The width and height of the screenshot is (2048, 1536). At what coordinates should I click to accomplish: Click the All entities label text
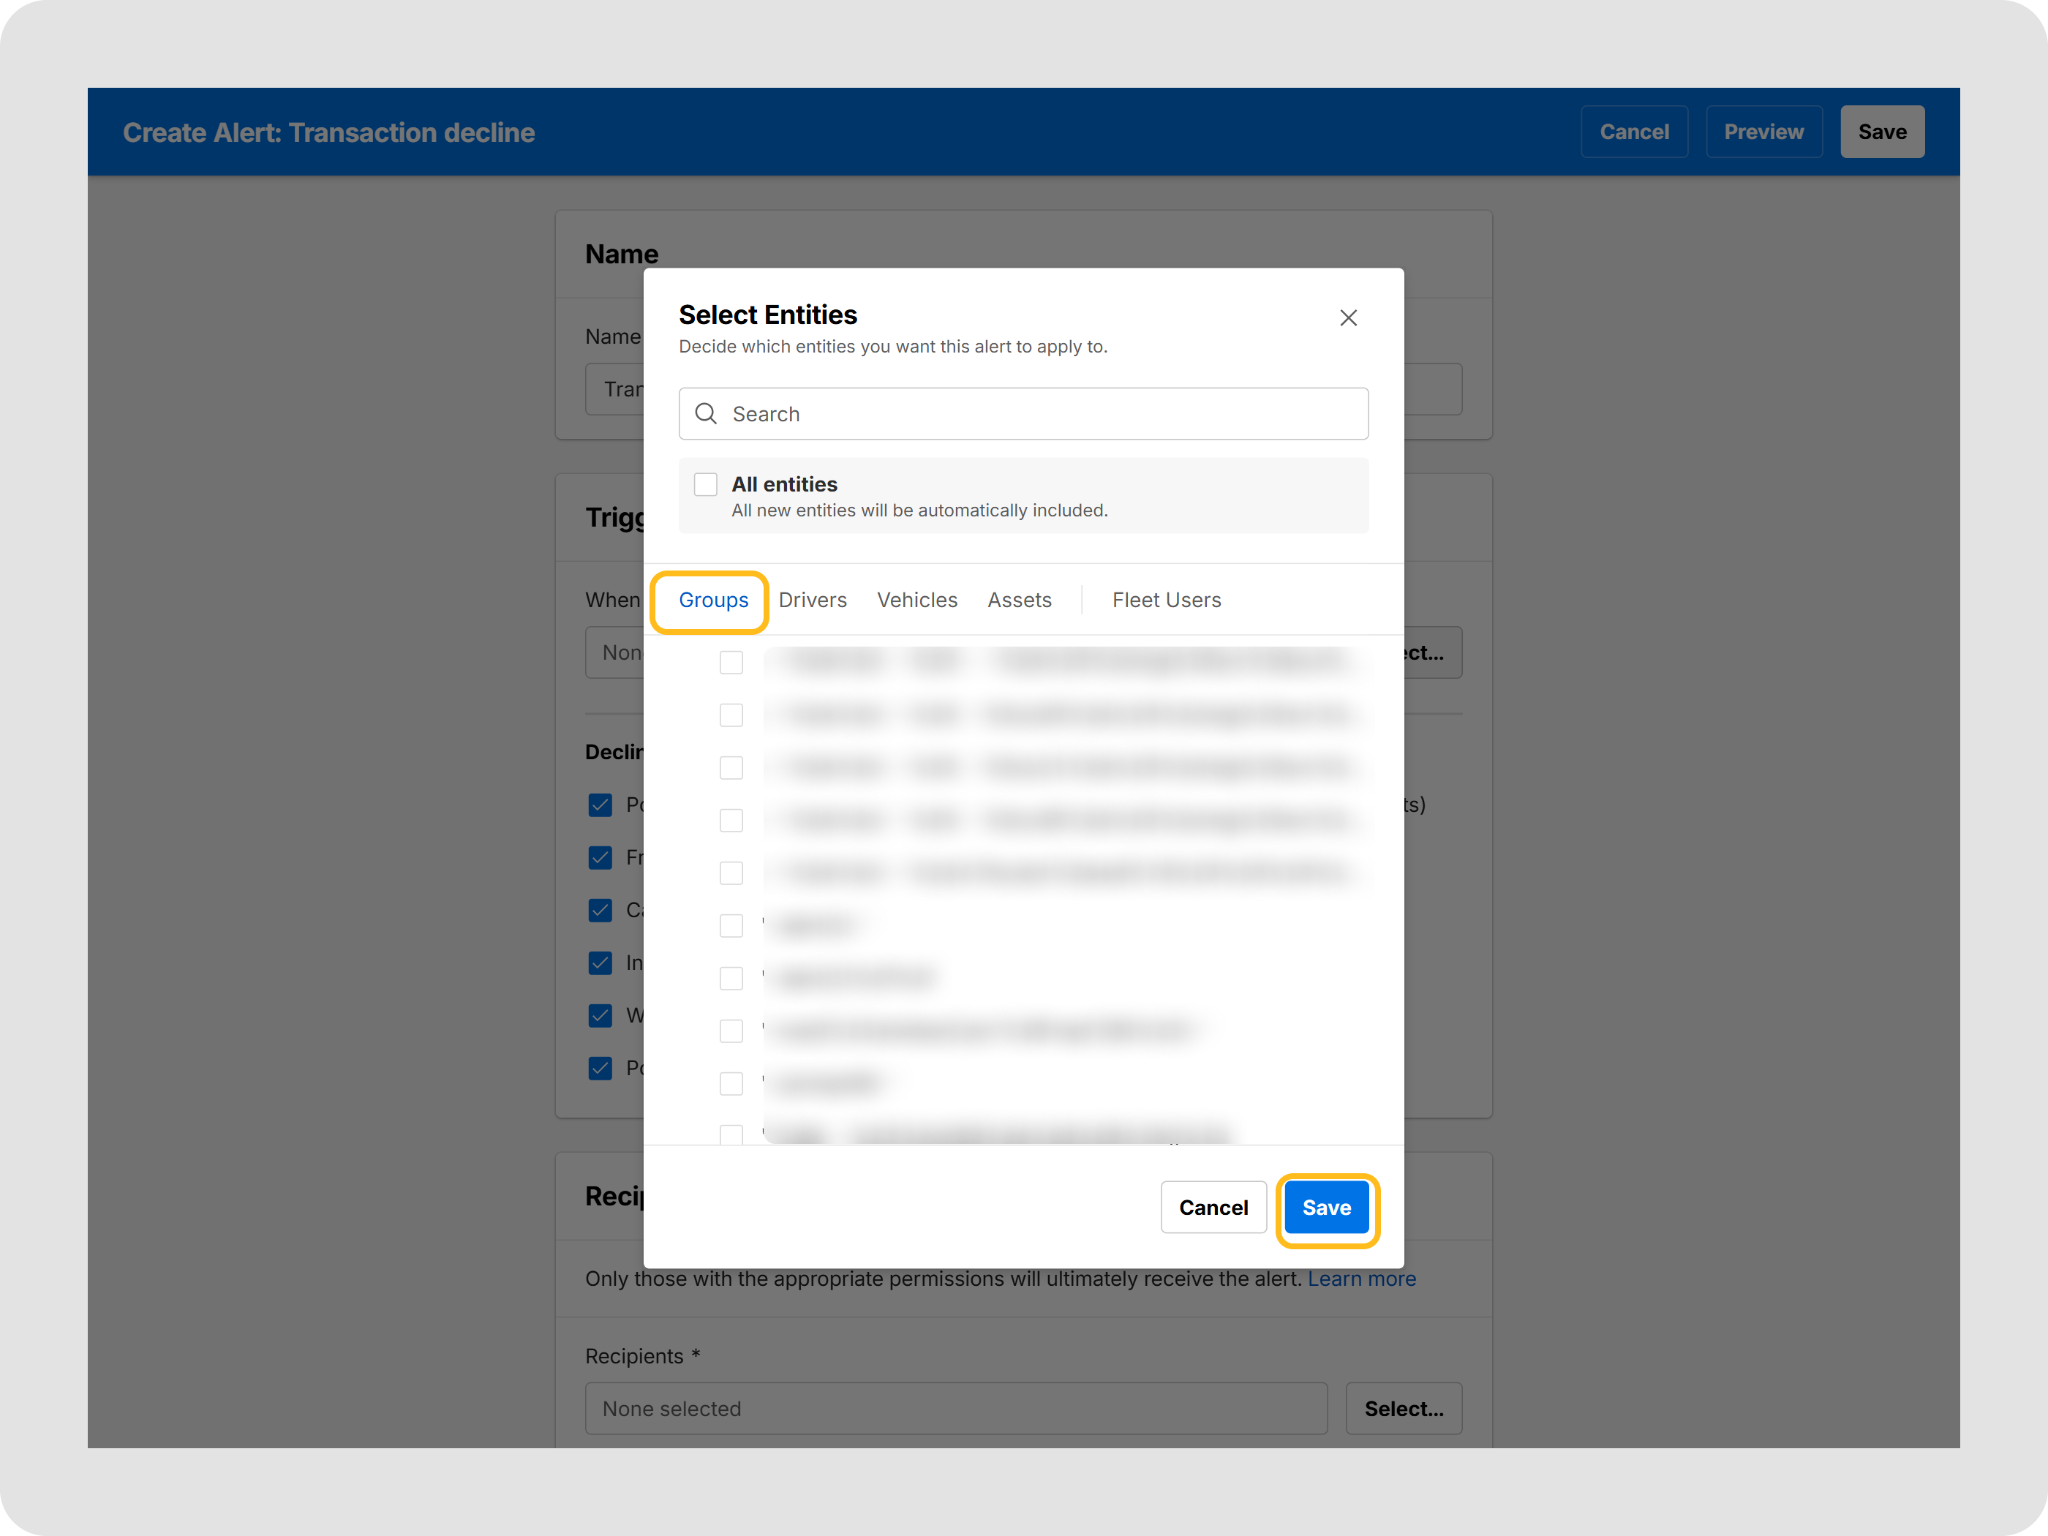(x=784, y=484)
